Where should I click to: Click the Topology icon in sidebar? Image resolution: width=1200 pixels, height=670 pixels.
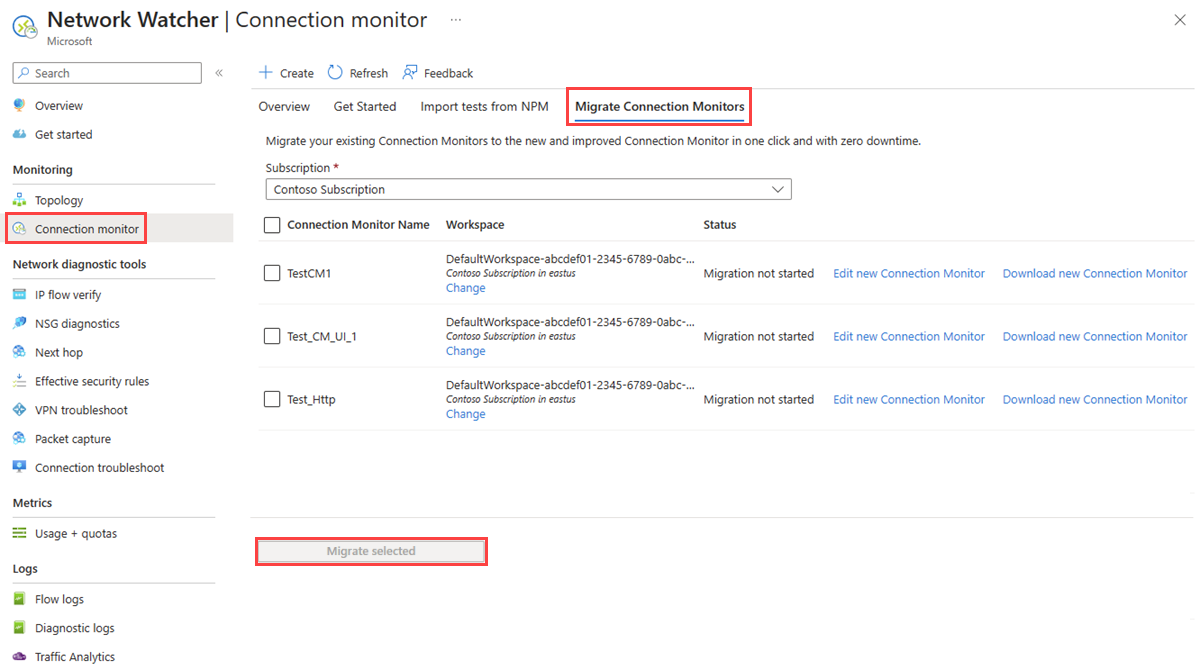coord(19,200)
